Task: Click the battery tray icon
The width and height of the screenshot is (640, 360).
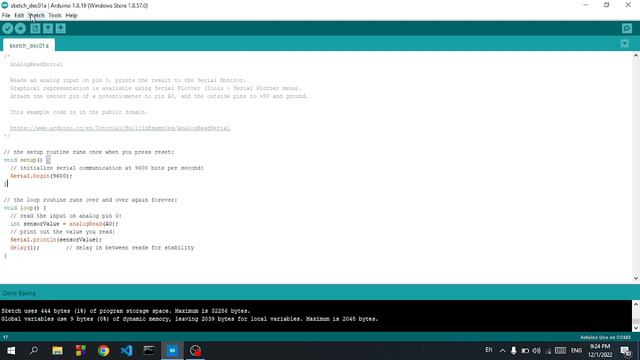Action: [x=525, y=351]
